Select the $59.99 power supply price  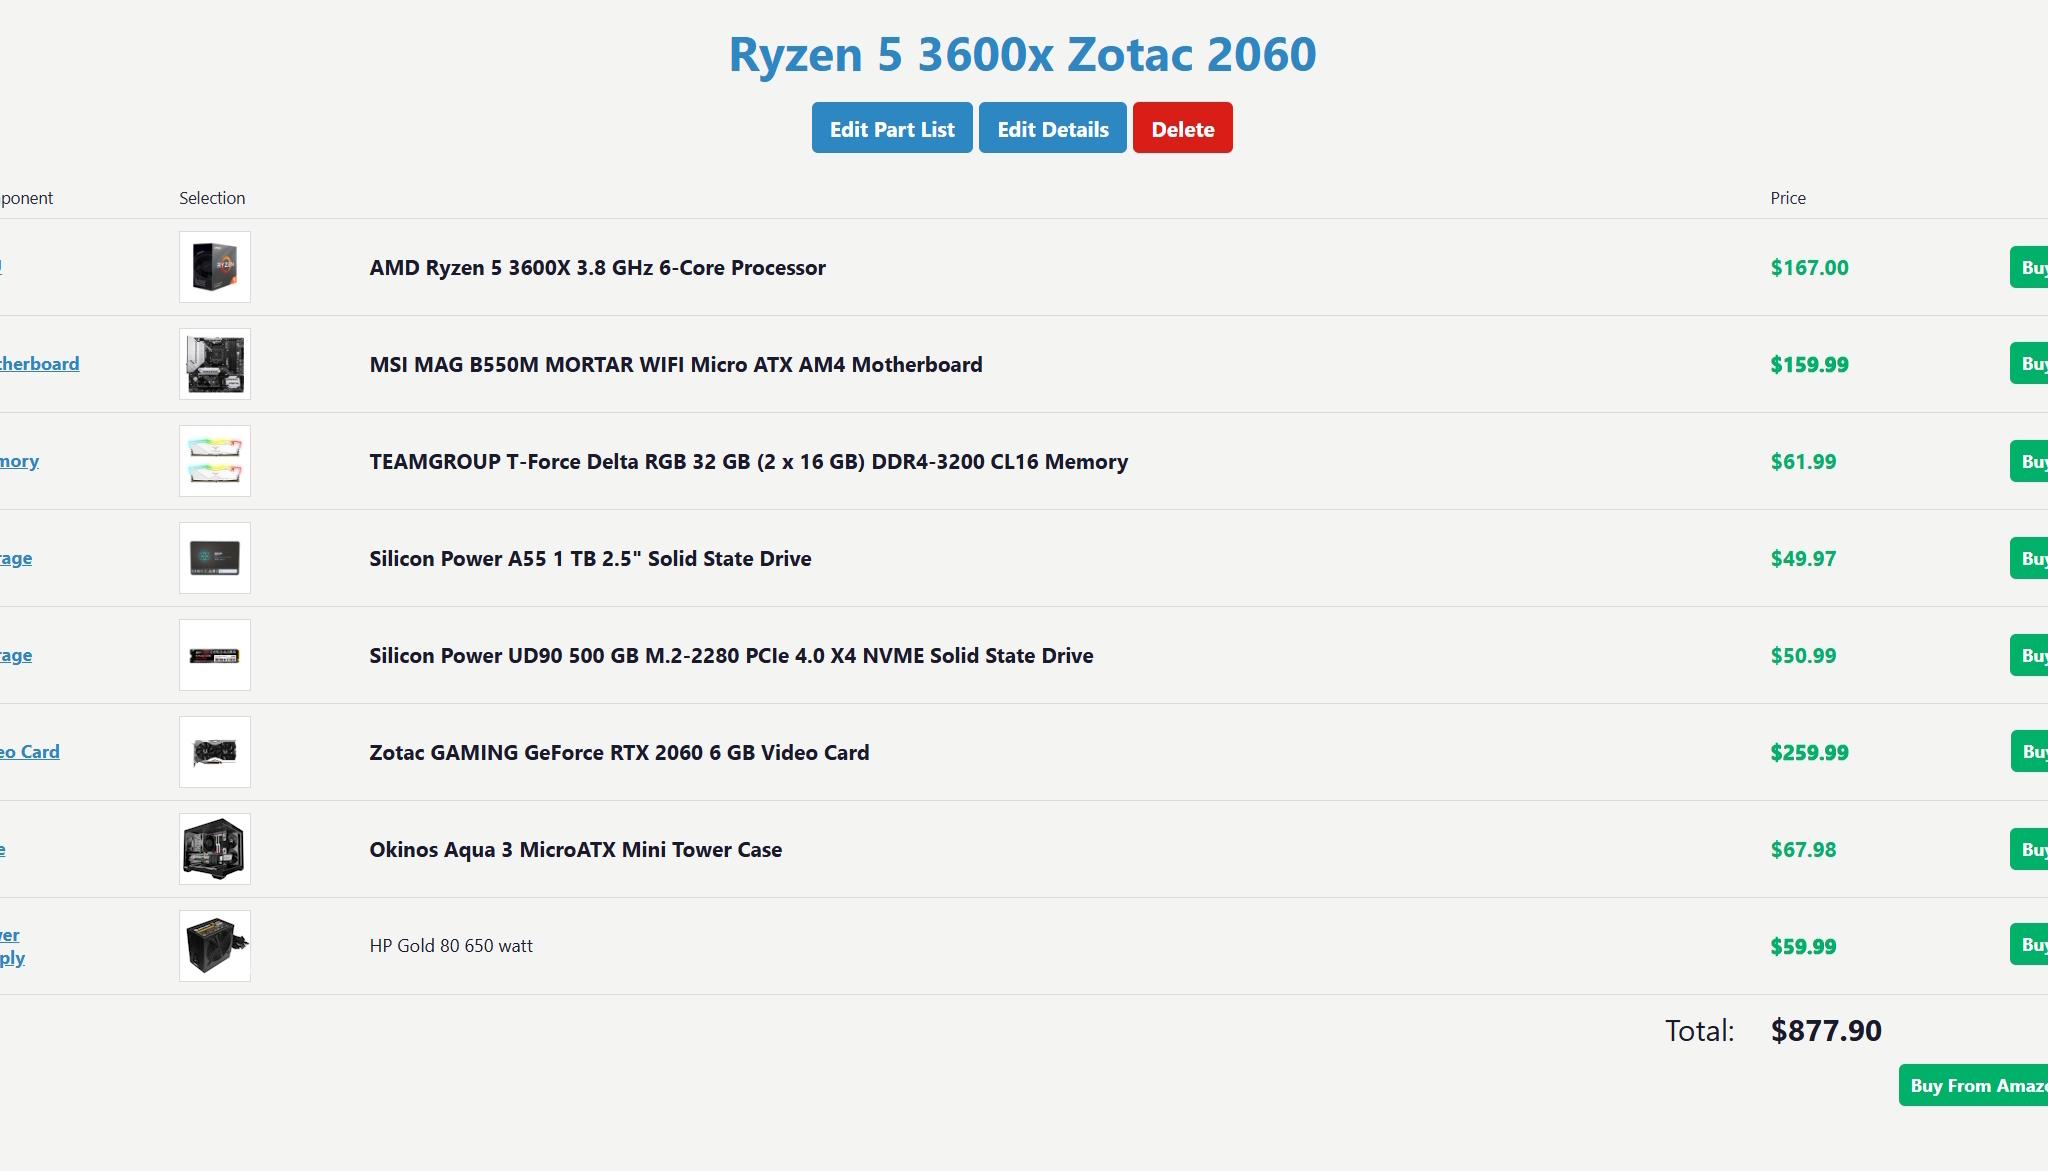tap(1803, 947)
